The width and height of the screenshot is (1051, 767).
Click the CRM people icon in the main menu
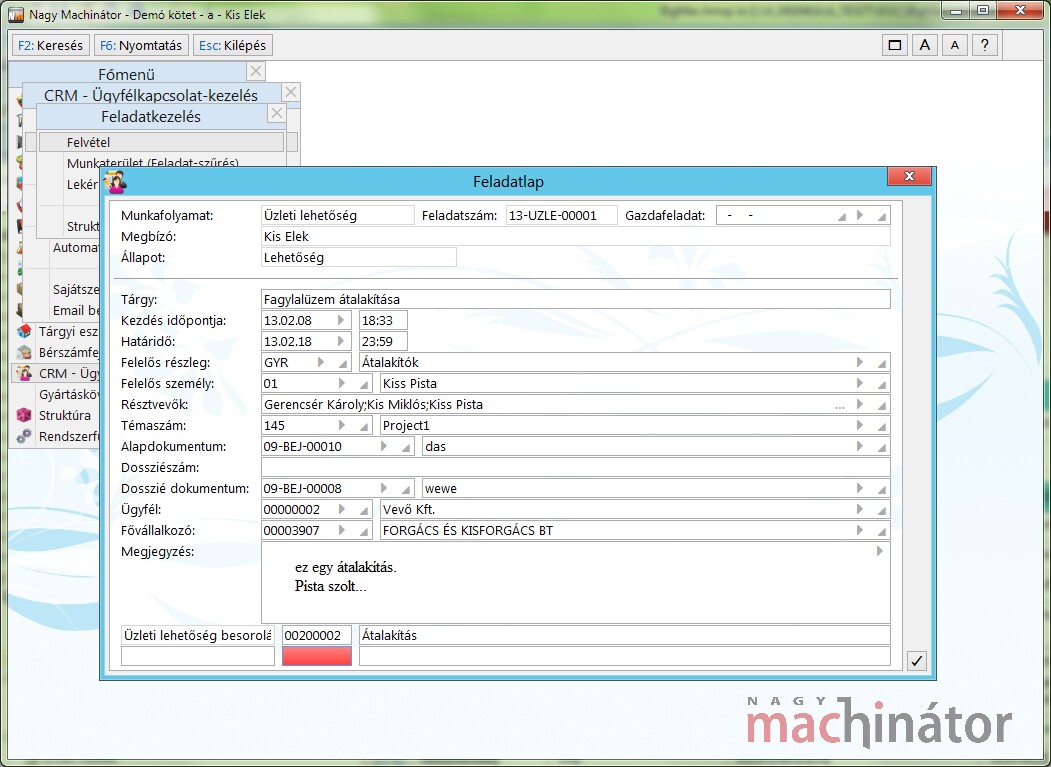pos(24,373)
